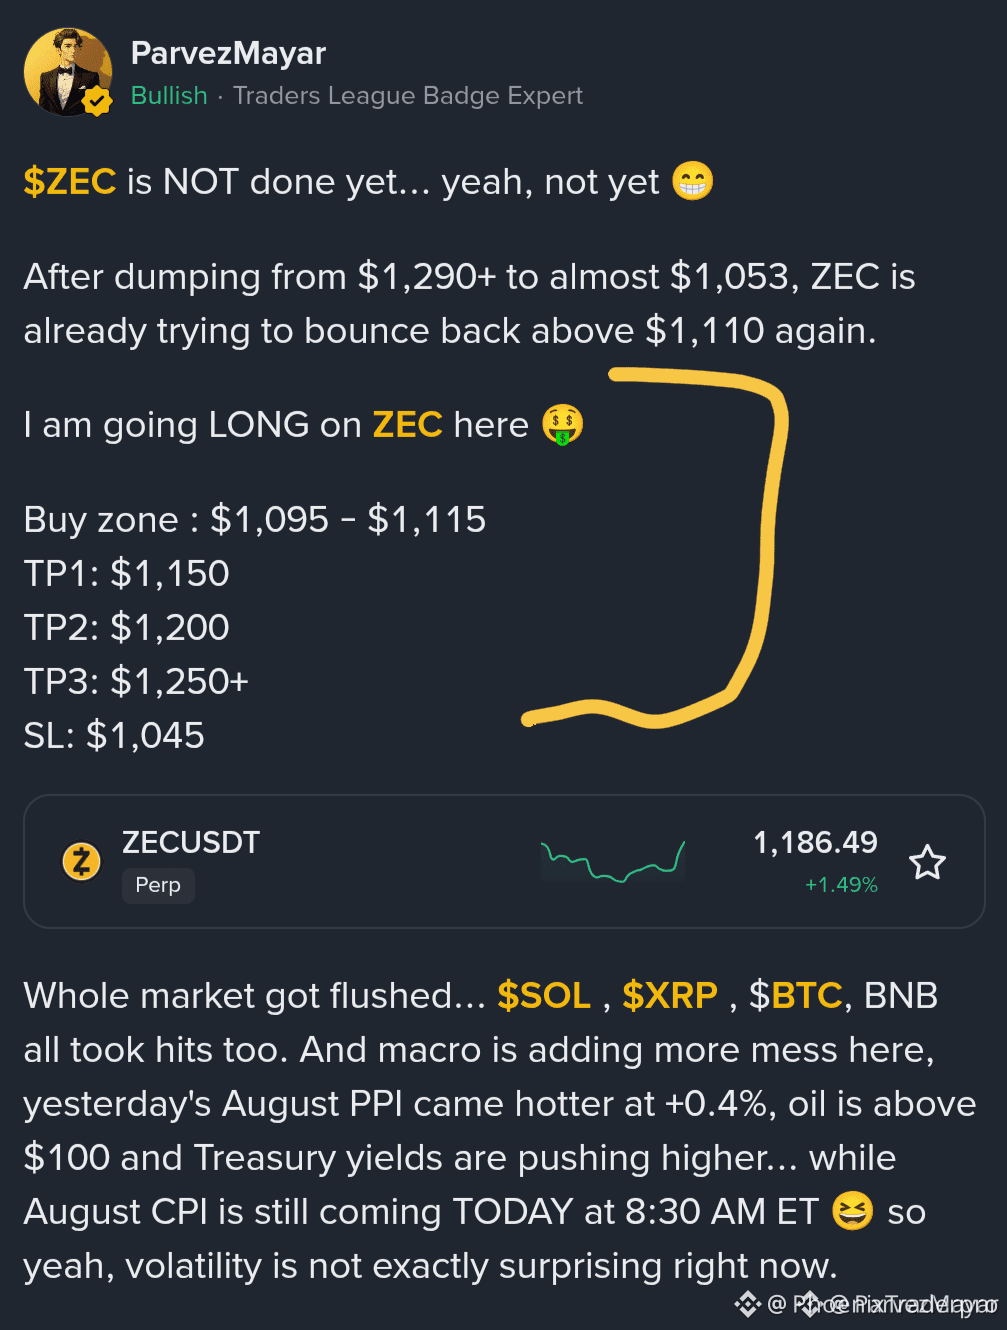The image size is (1007, 1330).
Task: Open ParvezMayar's profile avatar
Action: (x=67, y=72)
